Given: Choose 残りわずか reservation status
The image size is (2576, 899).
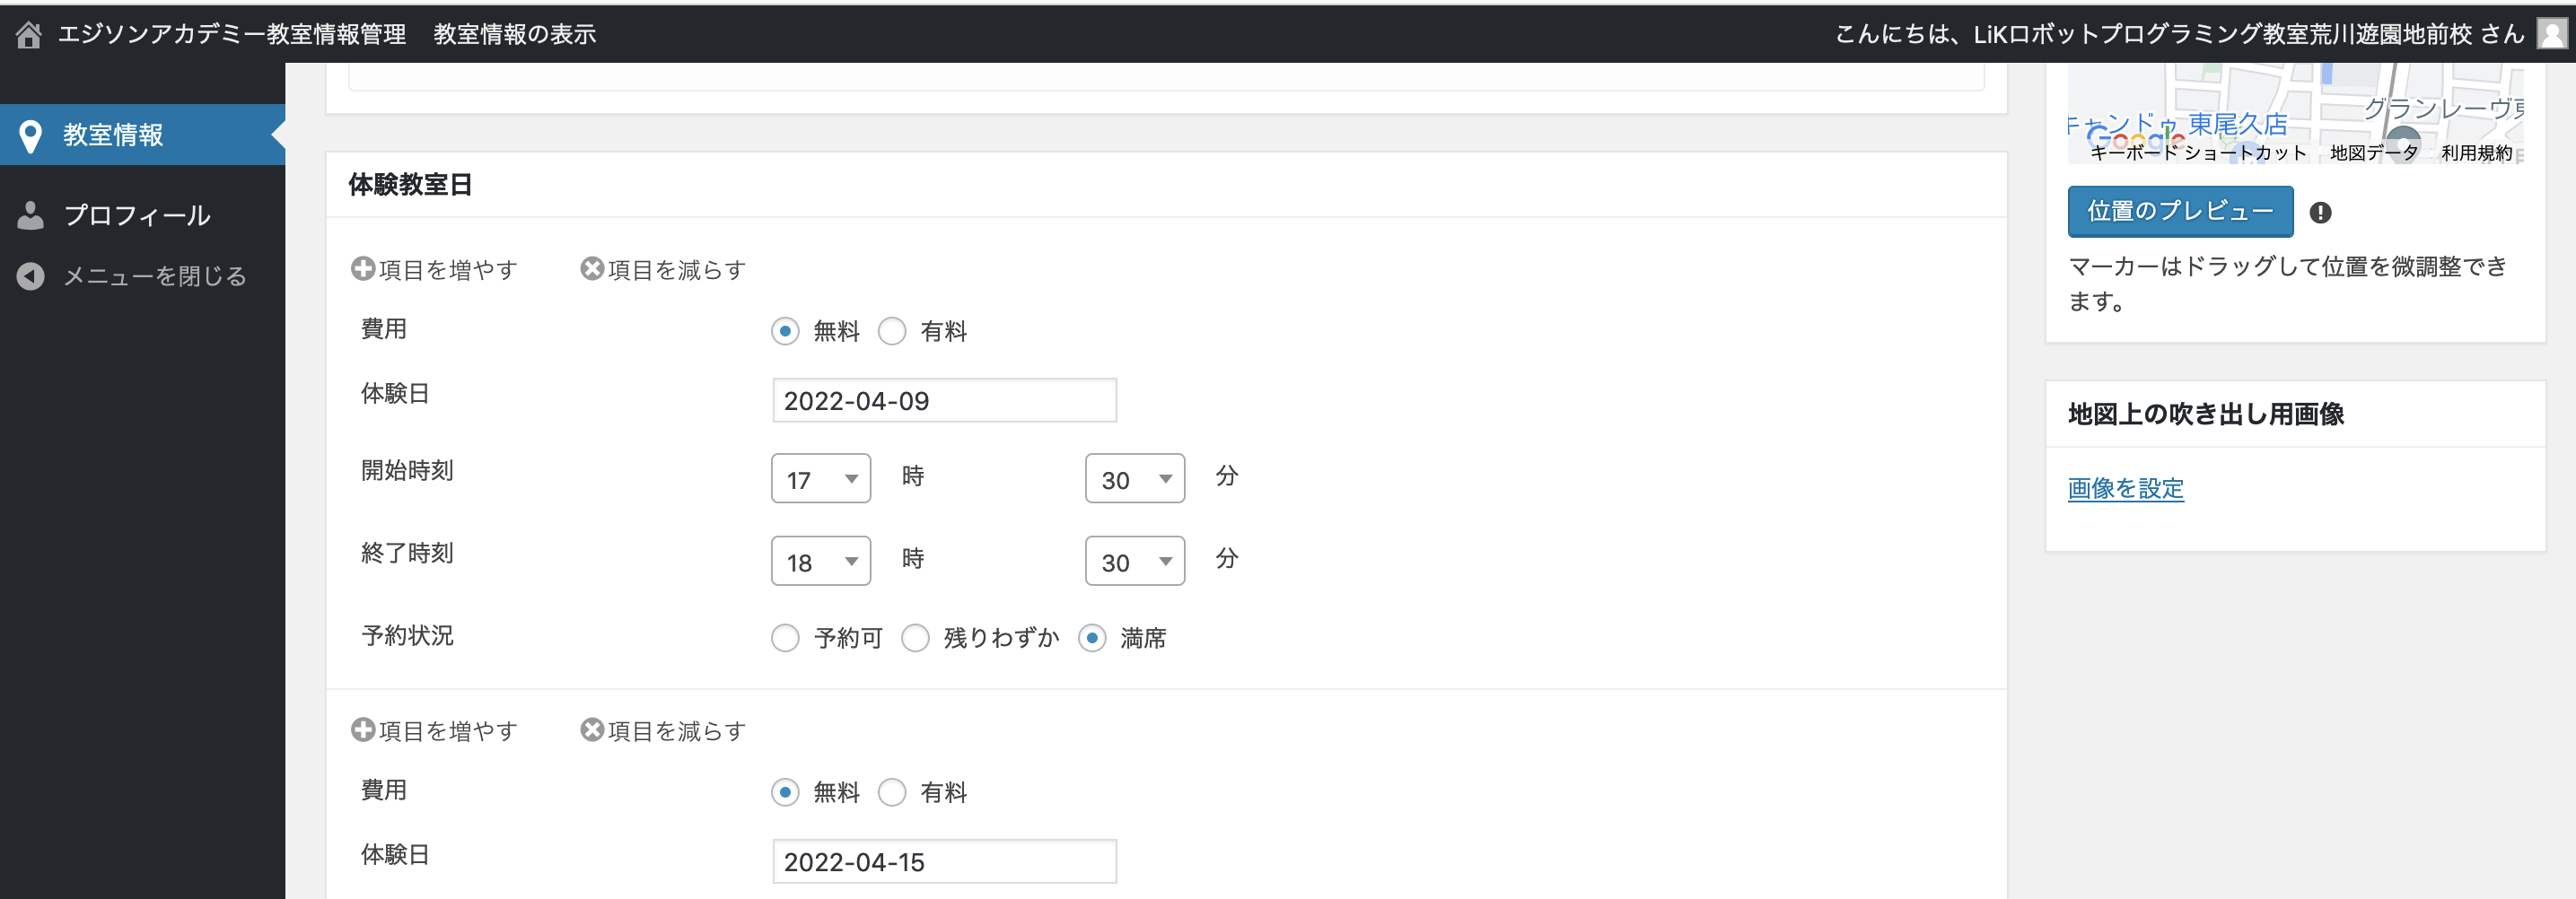Looking at the screenshot, I should 915,638.
